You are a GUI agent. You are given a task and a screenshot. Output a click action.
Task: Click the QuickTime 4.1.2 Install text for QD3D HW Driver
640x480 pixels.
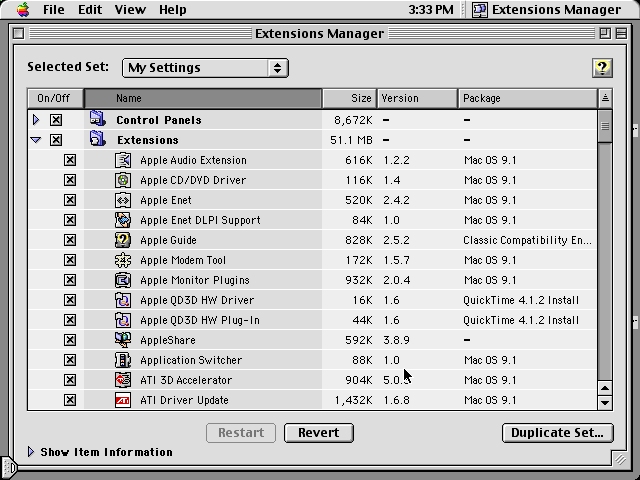pyautogui.click(x=521, y=300)
